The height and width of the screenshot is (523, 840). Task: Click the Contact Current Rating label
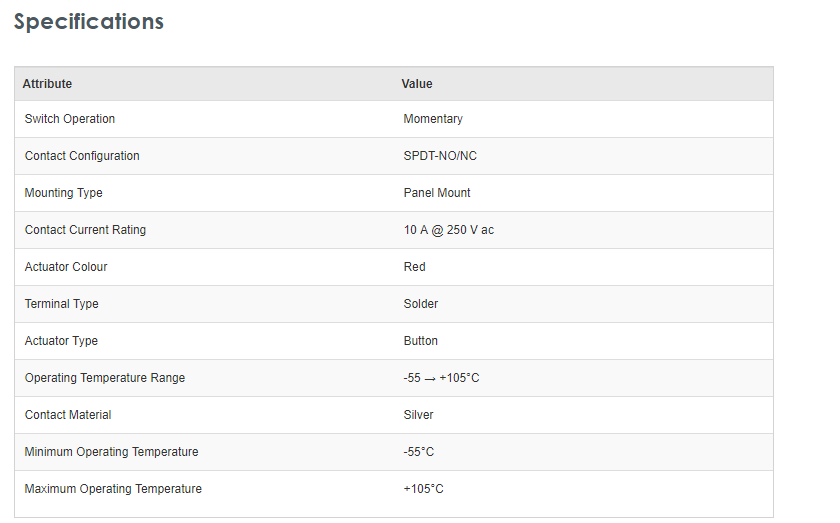[85, 230]
